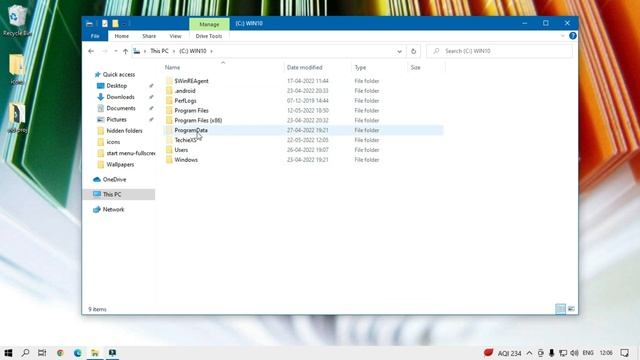
Task: Open Network in the navigation pane
Action: pyautogui.click(x=113, y=209)
